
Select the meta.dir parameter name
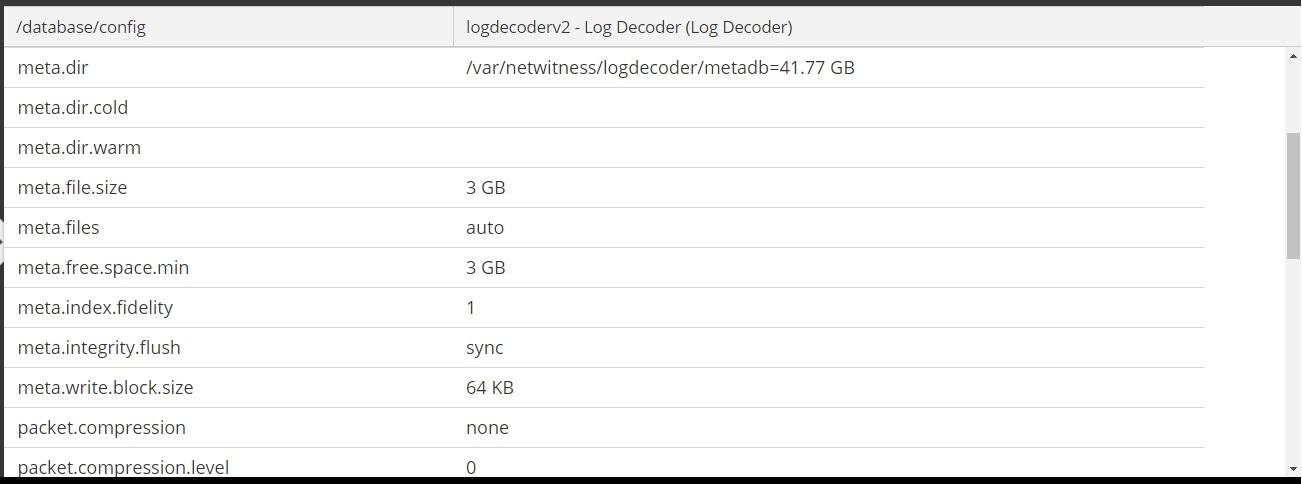[53, 68]
